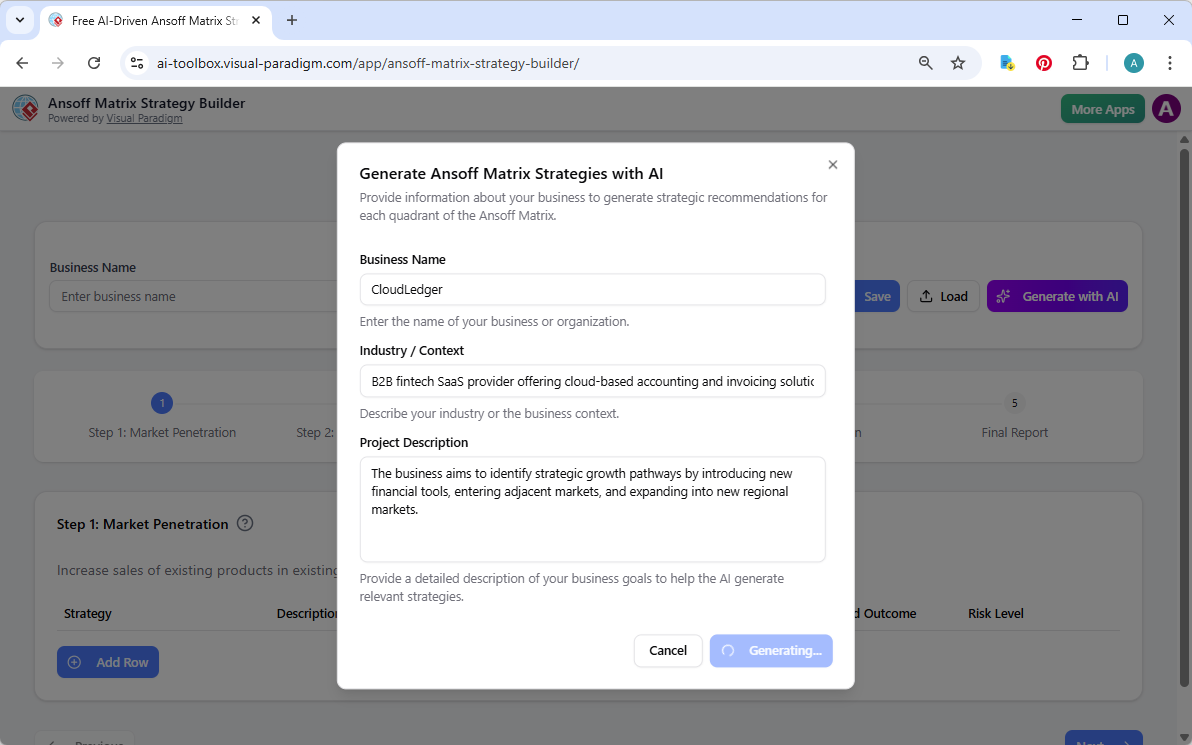Open the browser extensions puzzle icon
This screenshot has height=745, width=1192.
point(1080,62)
